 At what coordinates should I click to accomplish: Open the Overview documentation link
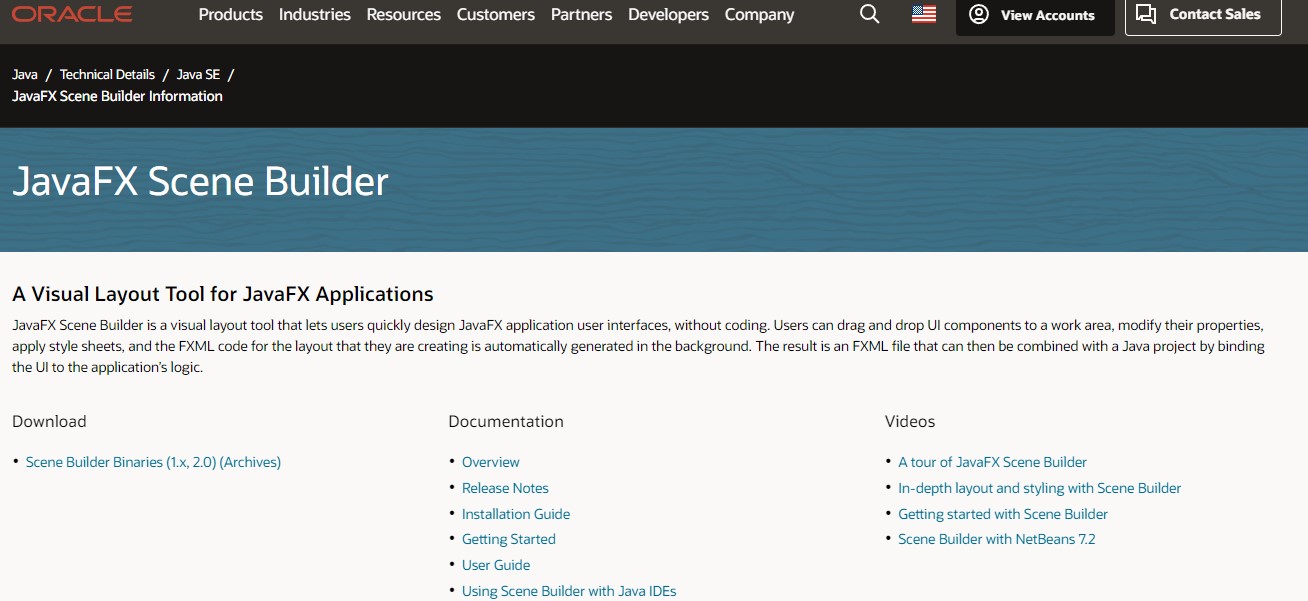[x=491, y=462]
